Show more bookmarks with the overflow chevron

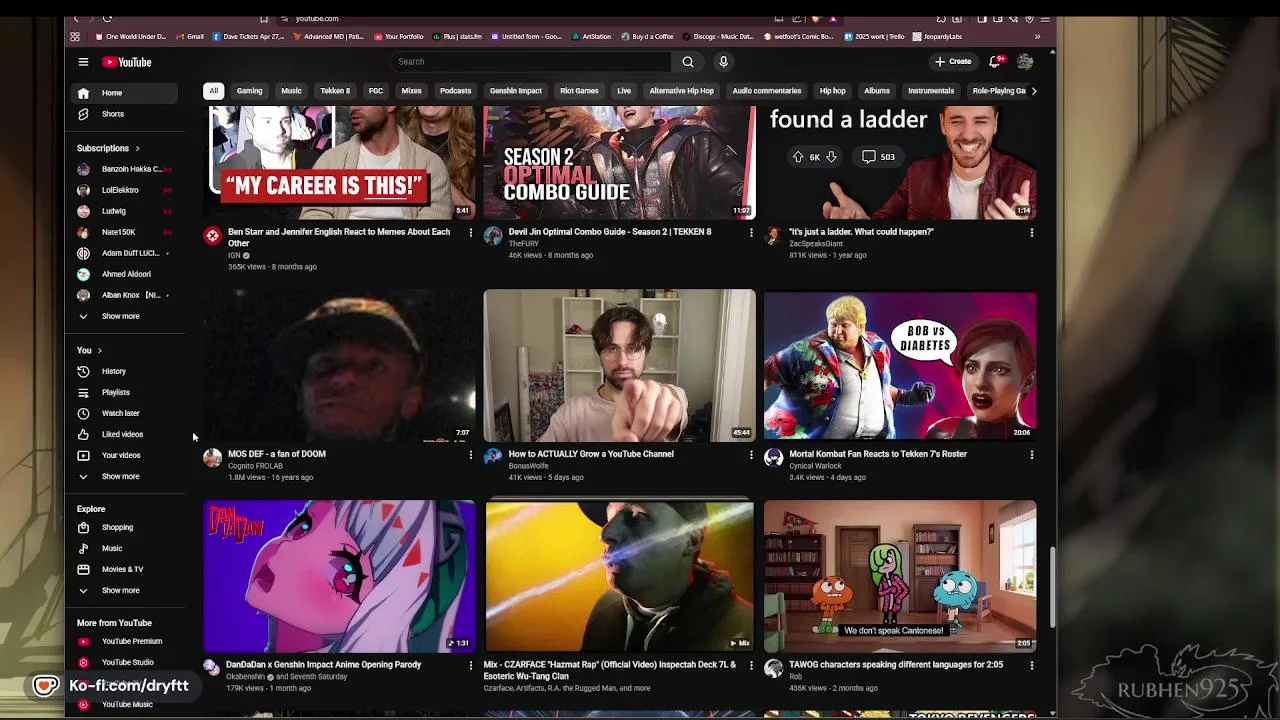point(1037,37)
